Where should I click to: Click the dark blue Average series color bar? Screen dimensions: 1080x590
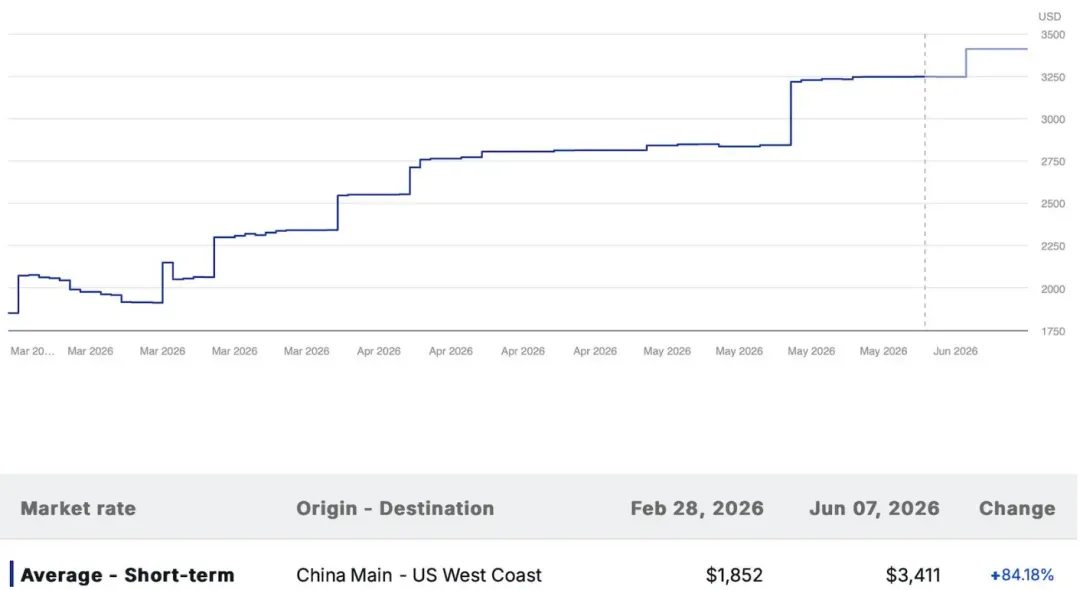pyautogui.click(x=12, y=574)
